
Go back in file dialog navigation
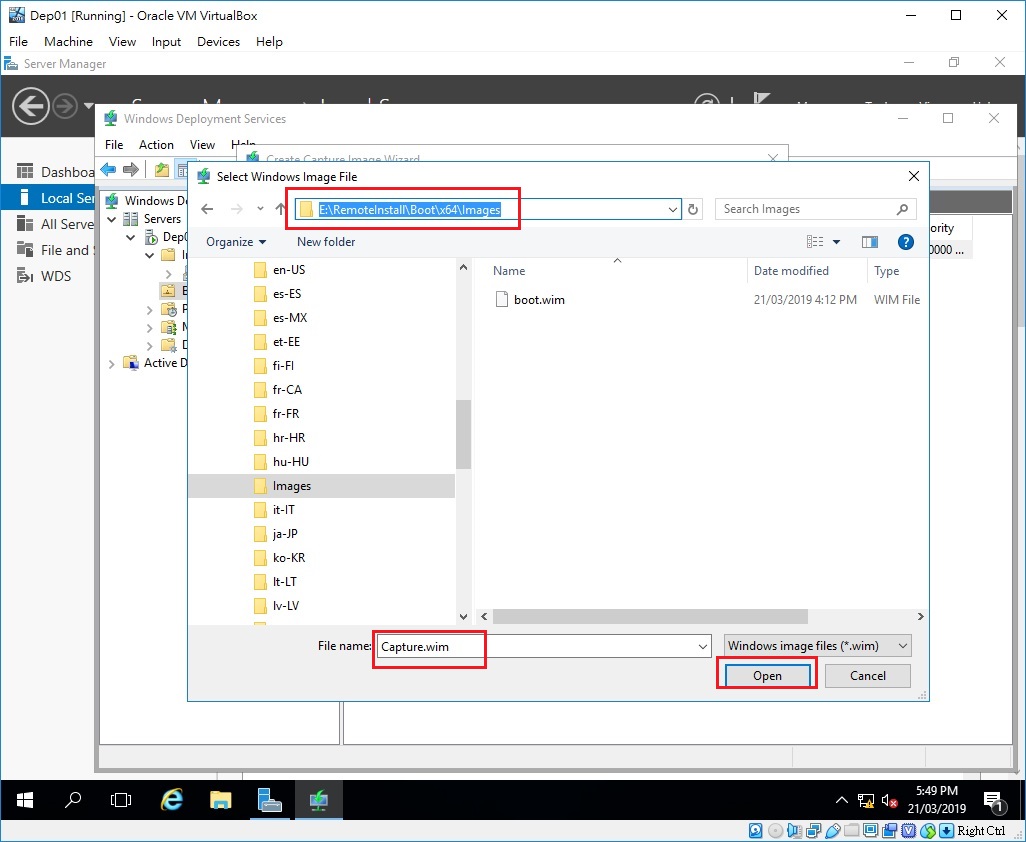207,209
